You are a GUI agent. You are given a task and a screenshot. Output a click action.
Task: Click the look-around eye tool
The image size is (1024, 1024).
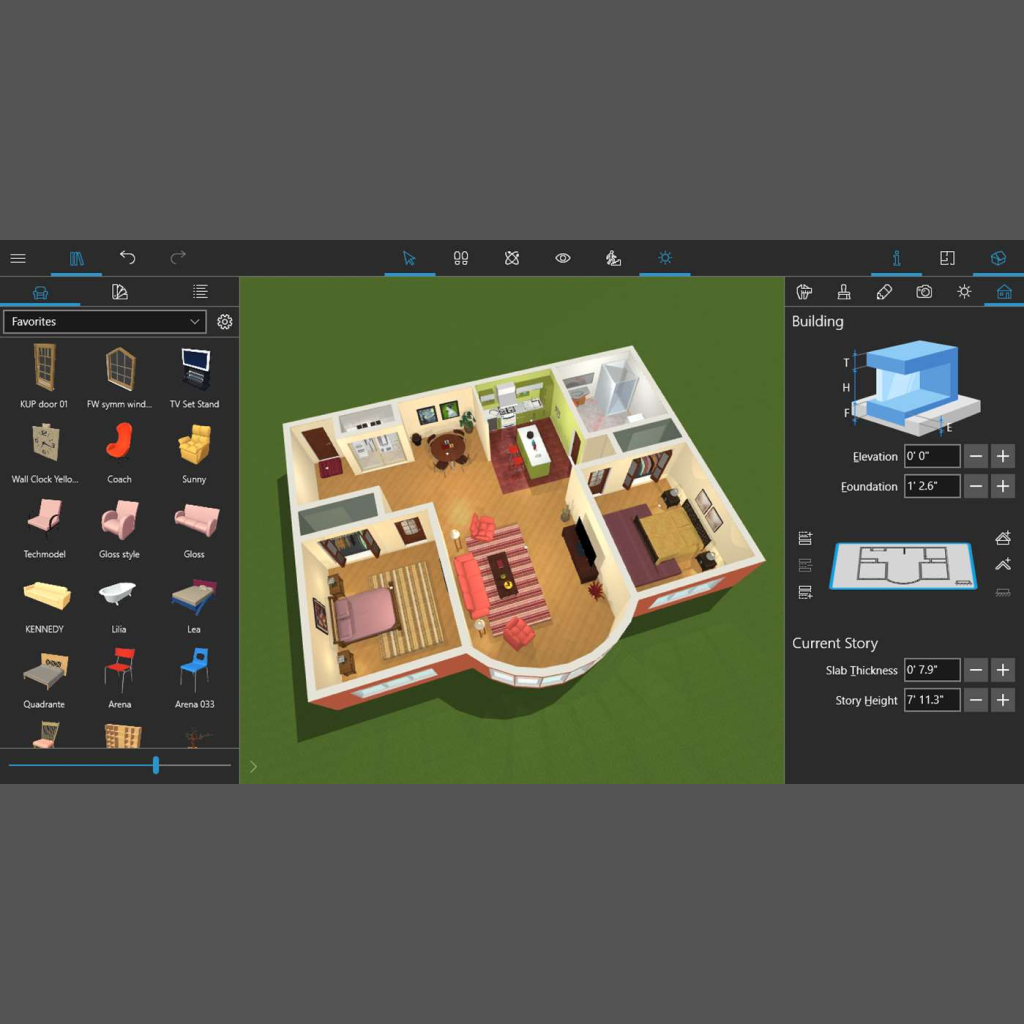click(x=563, y=258)
